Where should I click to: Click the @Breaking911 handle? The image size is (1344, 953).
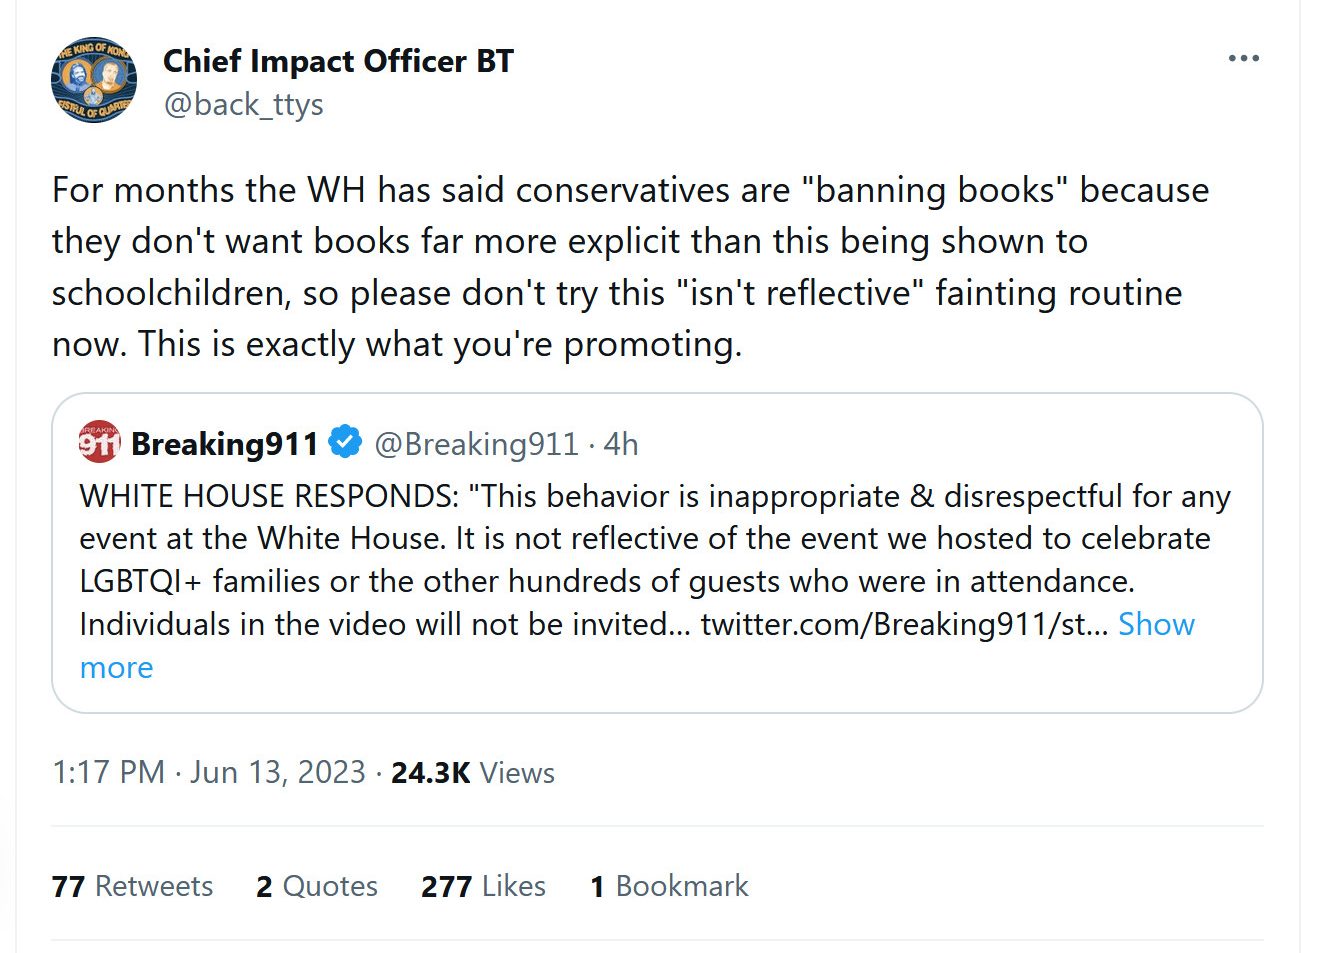click(x=476, y=443)
